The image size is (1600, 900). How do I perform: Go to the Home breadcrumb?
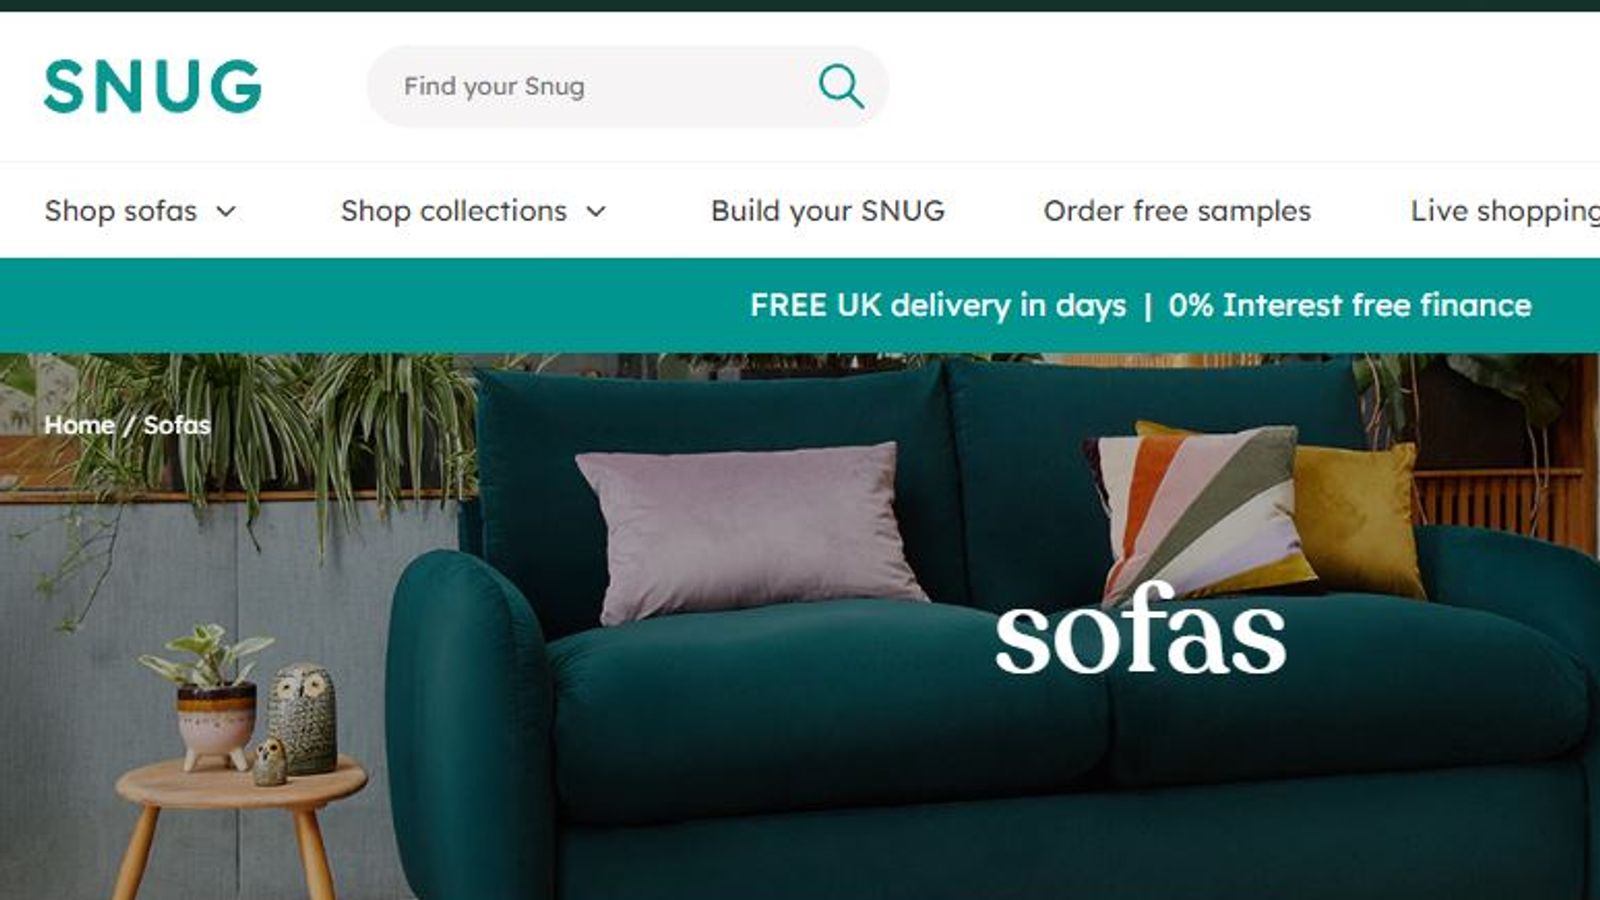pos(79,425)
